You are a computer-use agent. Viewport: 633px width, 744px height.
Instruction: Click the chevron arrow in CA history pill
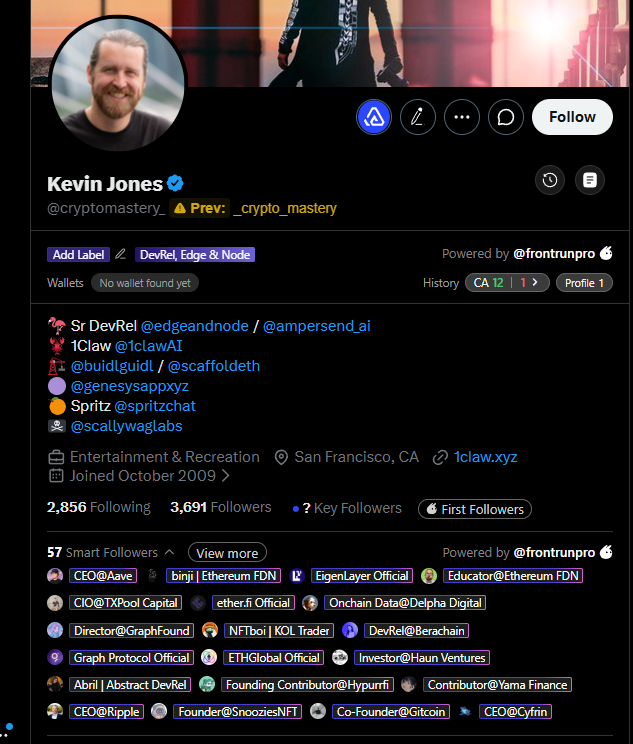click(535, 282)
